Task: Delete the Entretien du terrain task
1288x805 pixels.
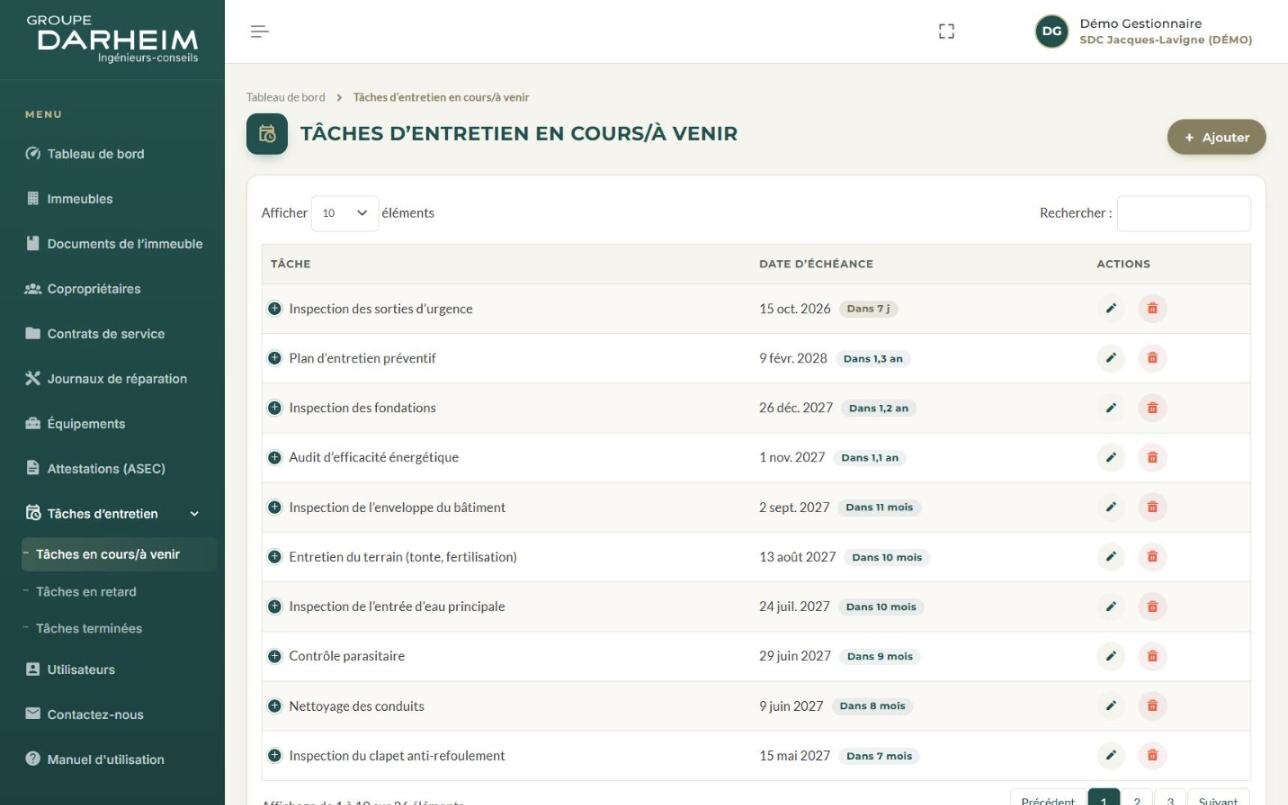Action: click(1152, 557)
